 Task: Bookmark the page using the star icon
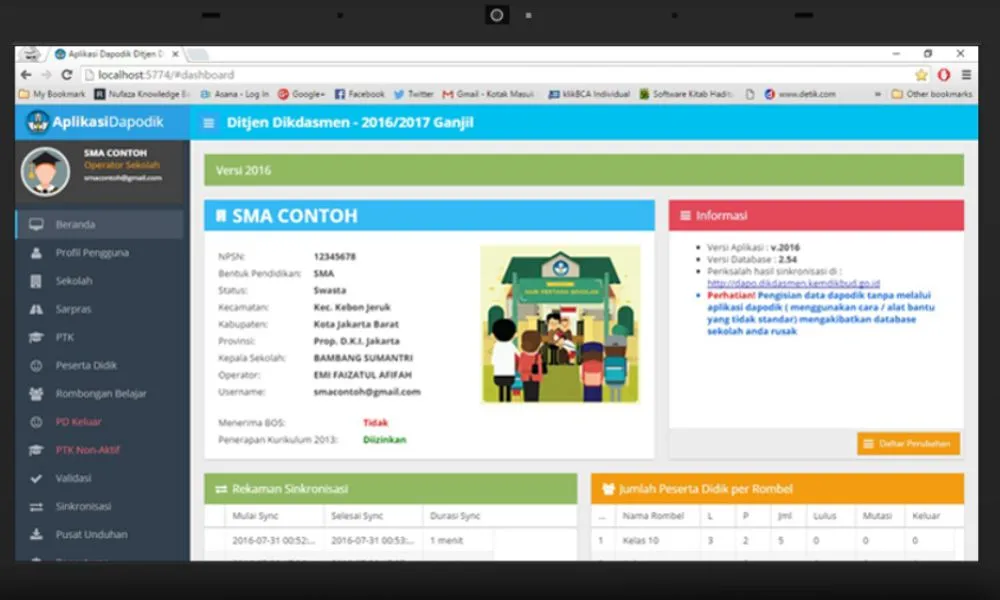tap(920, 74)
